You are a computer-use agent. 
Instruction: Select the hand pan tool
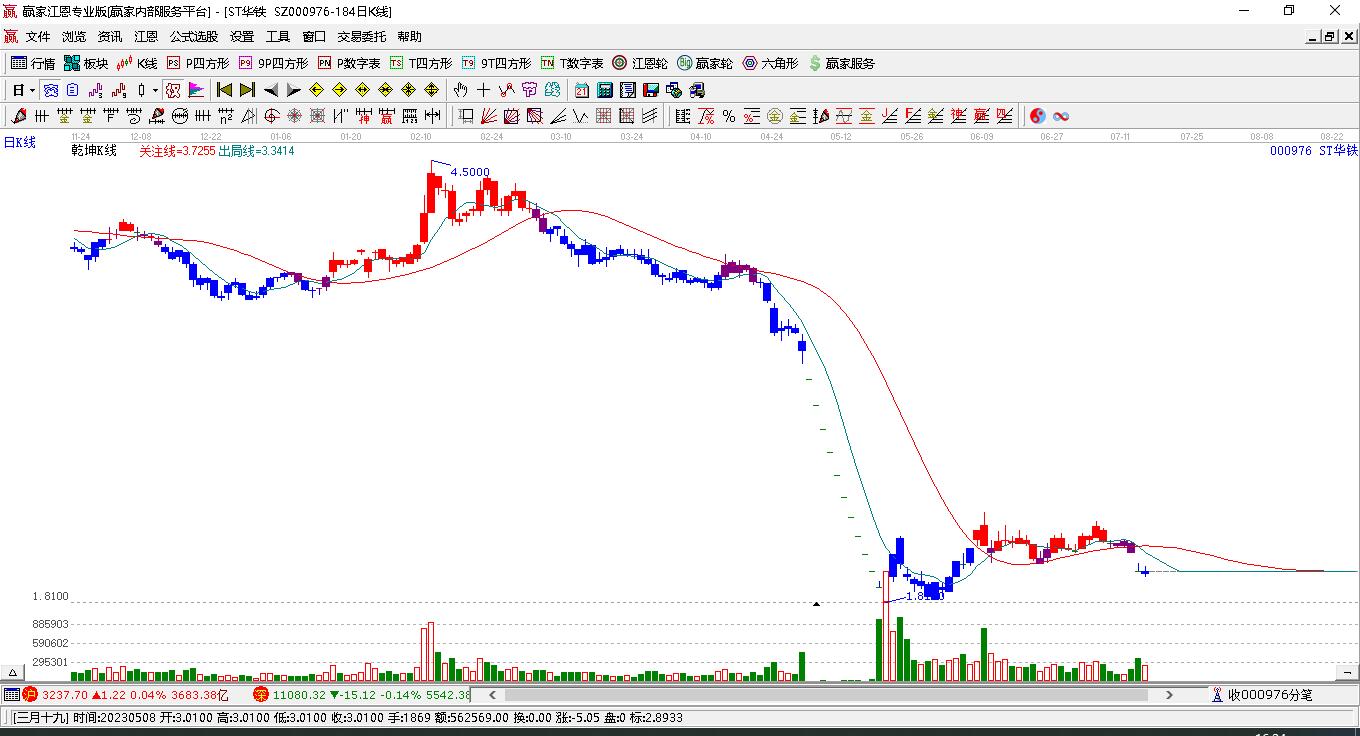point(461,90)
